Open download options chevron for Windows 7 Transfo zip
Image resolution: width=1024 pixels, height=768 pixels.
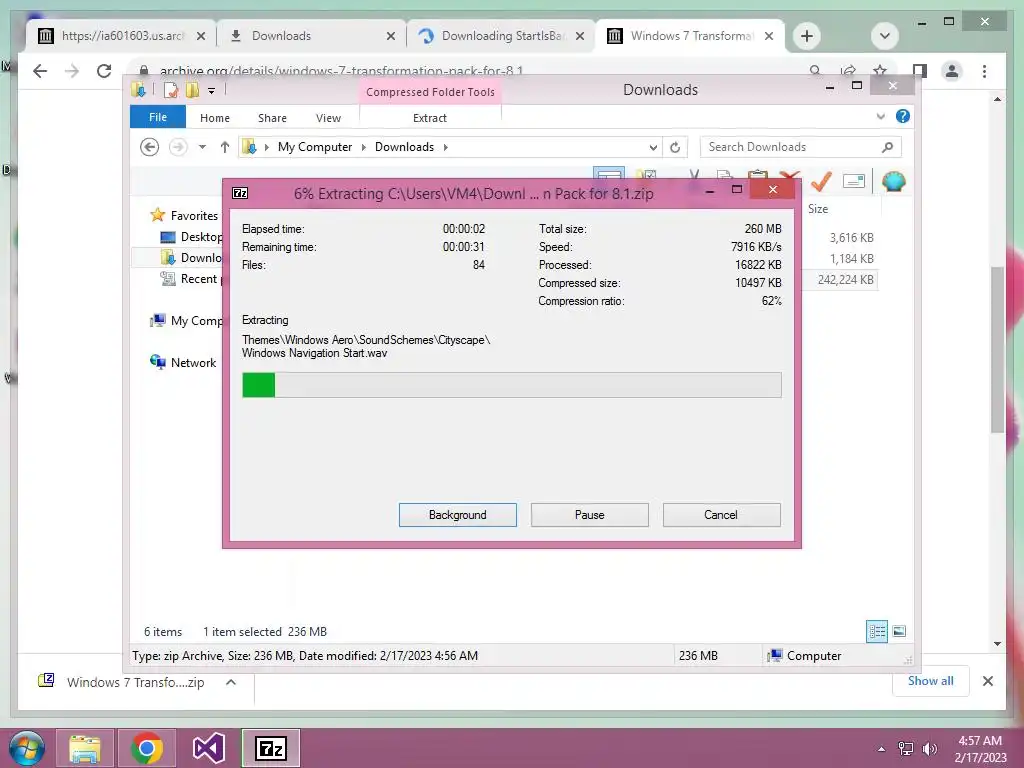pyautogui.click(x=231, y=682)
